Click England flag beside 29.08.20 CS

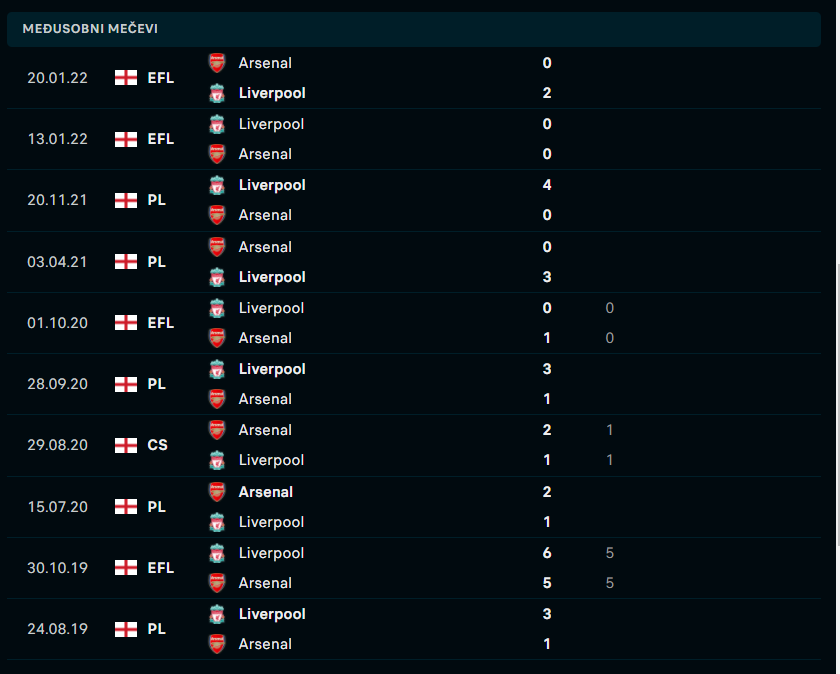pos(126,445)
